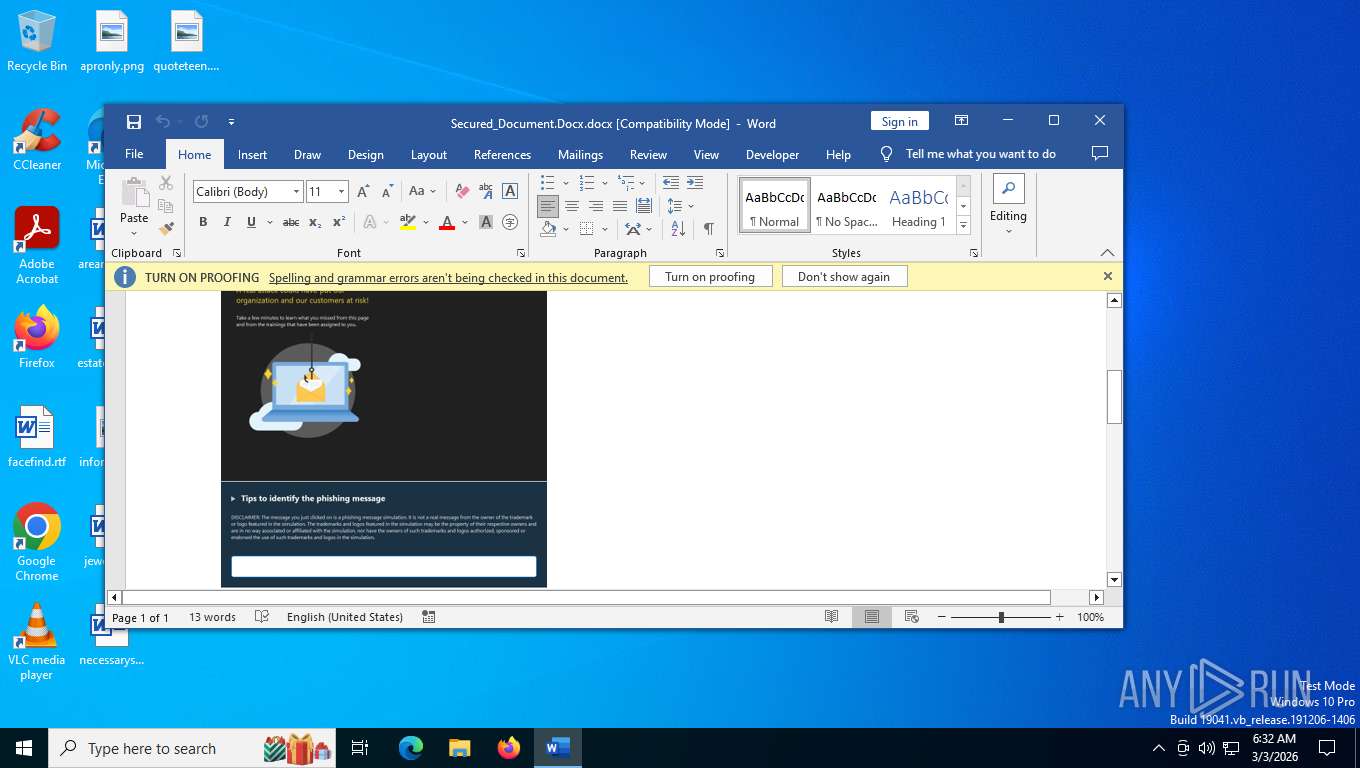The width and height of the screenshot is (1360, 768).
Task: Open the File menu tab
Action: 134,154
